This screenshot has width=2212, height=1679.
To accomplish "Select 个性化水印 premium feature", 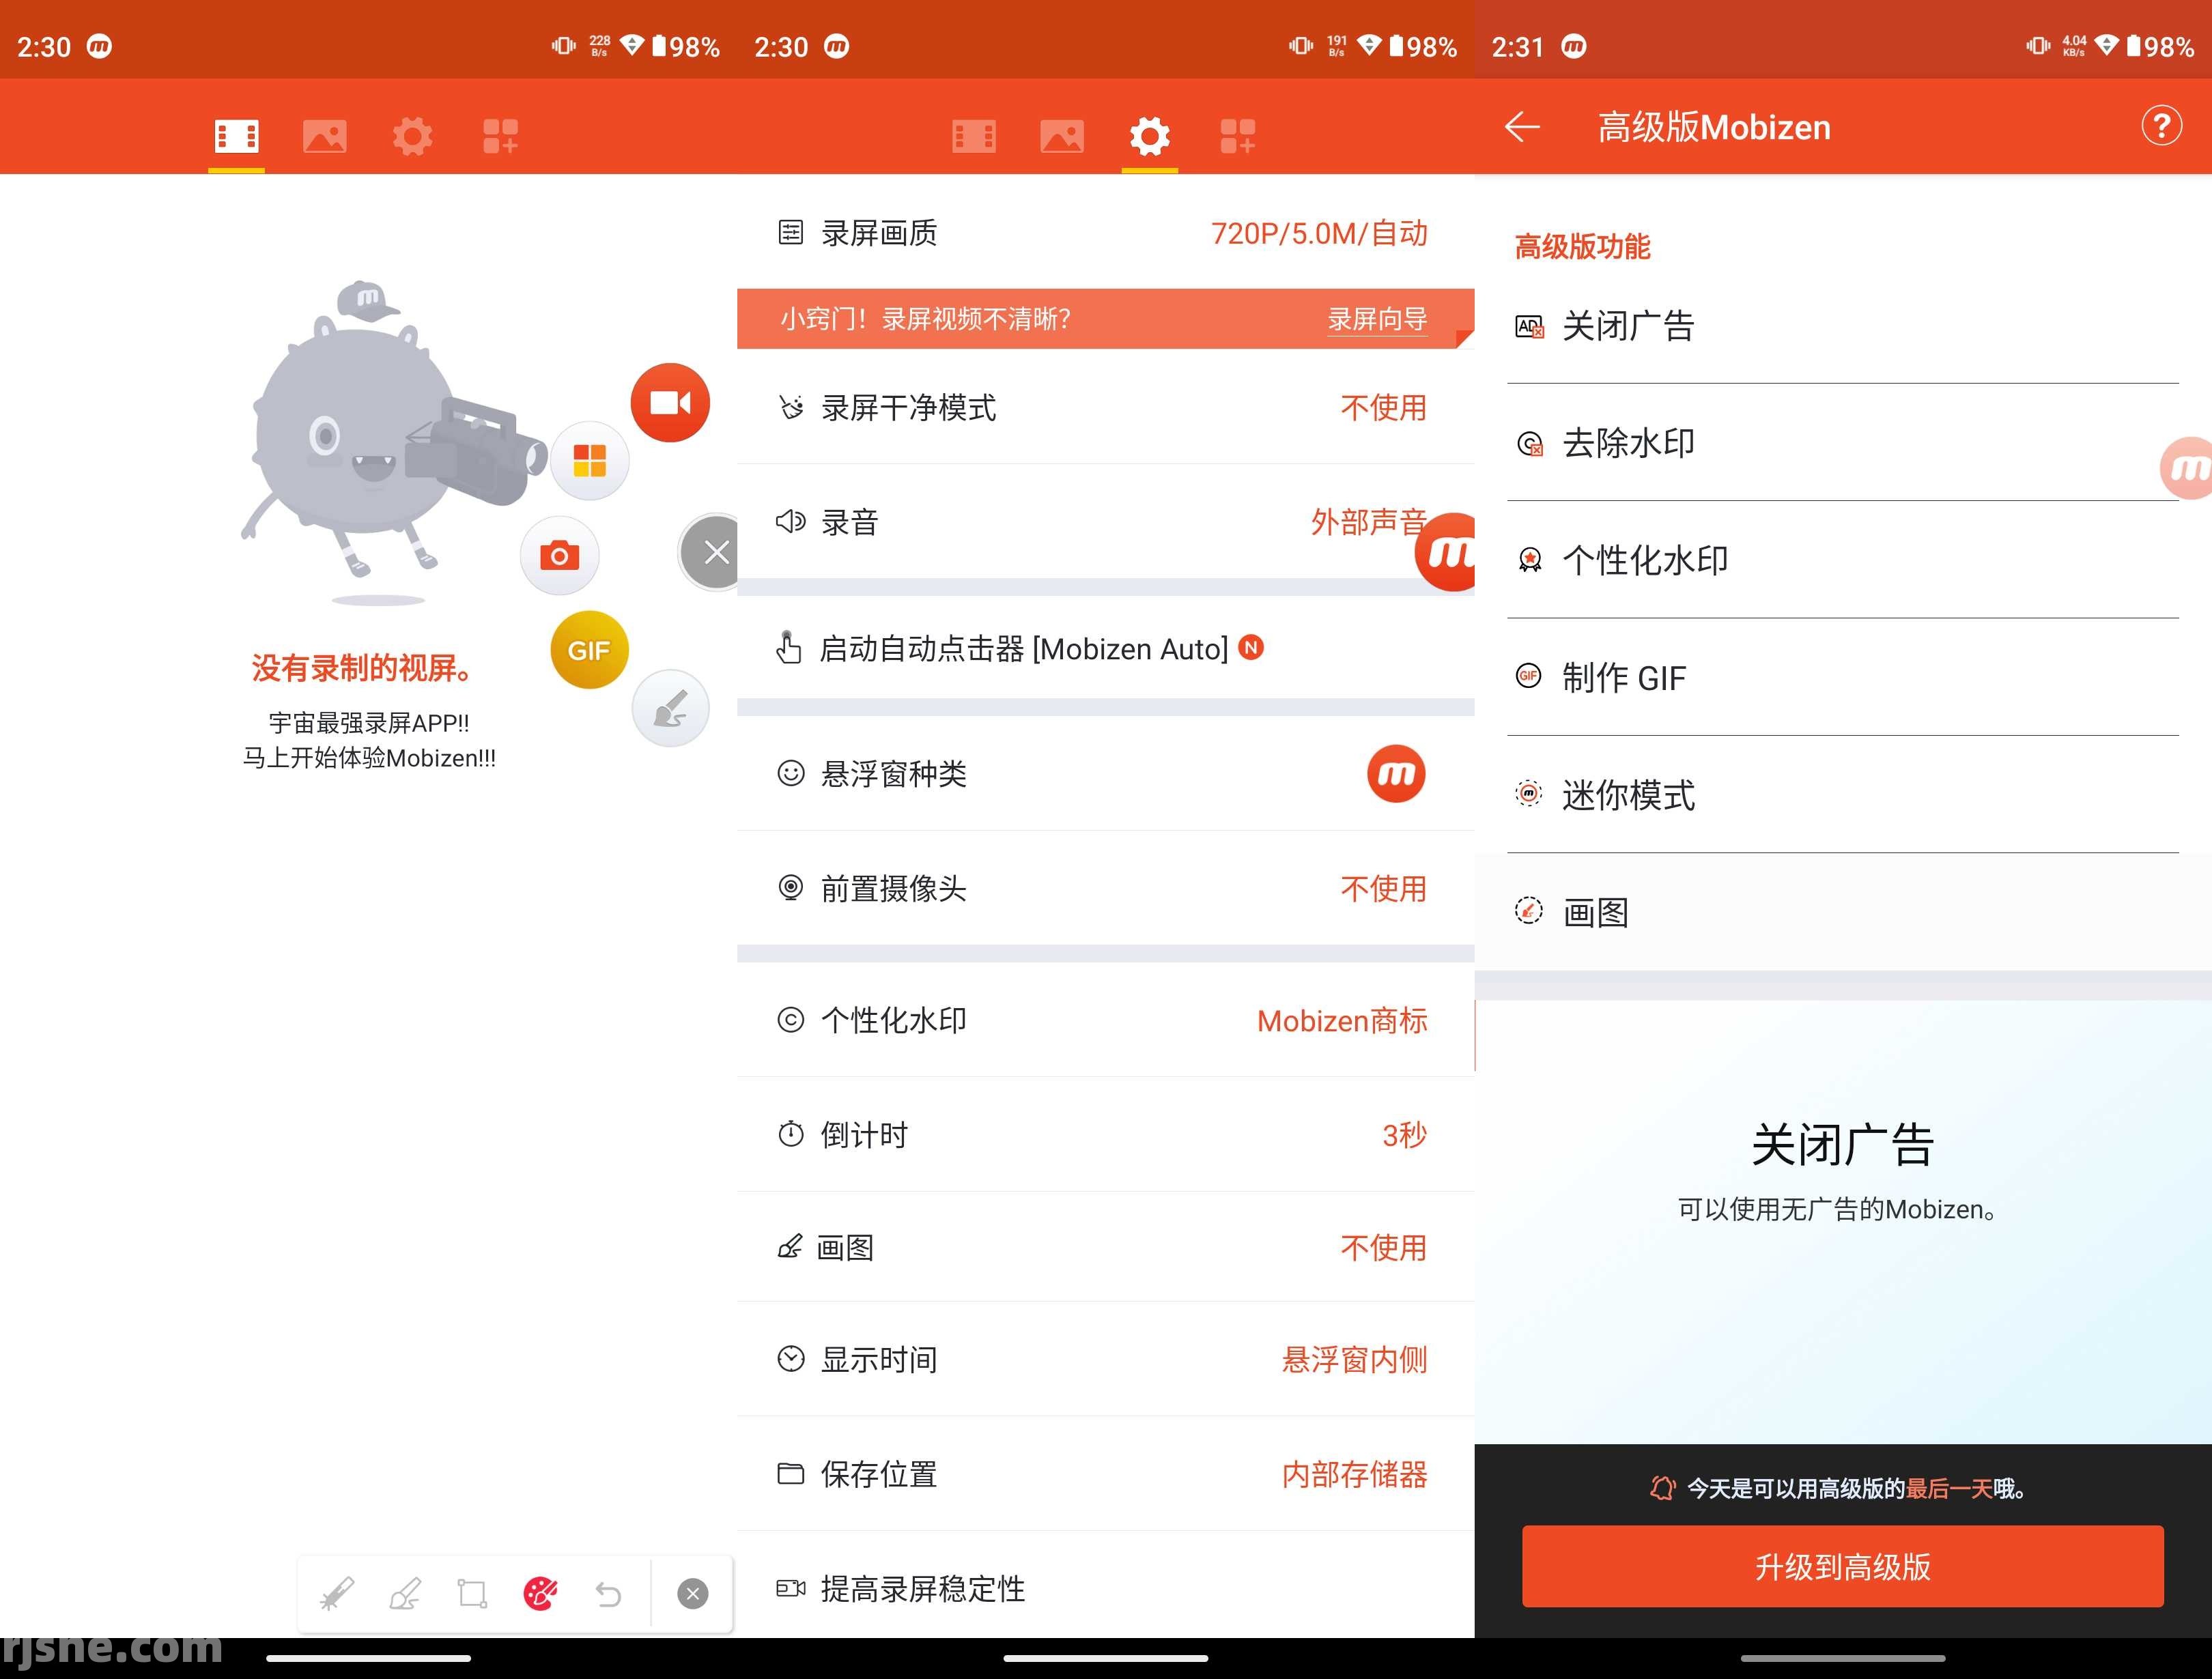I will pos(1842,560).
